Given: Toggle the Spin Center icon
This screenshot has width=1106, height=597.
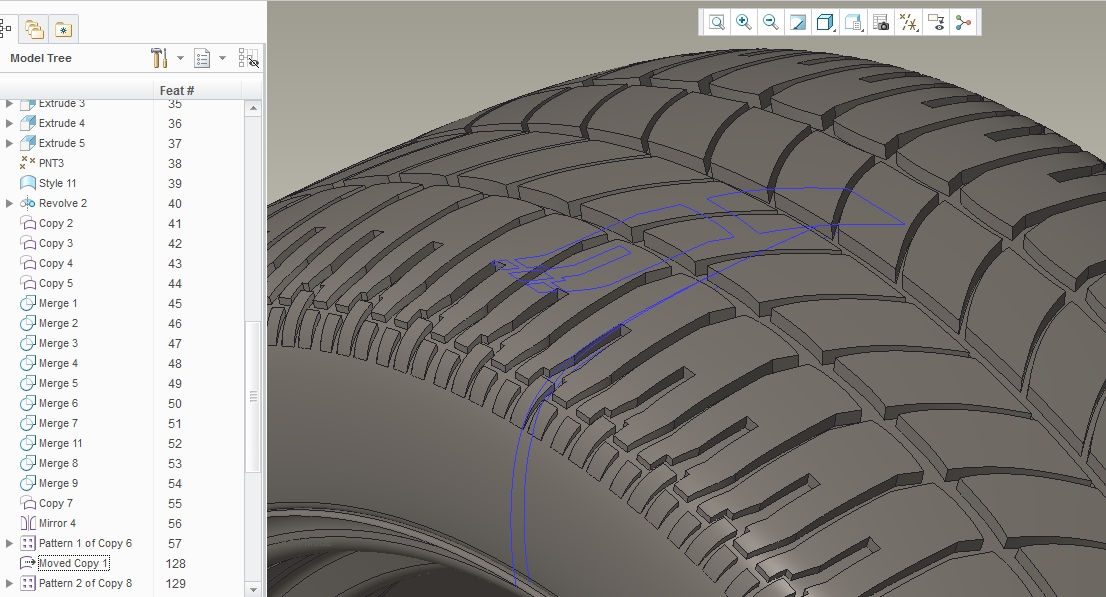Looking at the screenshot, I should click(964, 23).
